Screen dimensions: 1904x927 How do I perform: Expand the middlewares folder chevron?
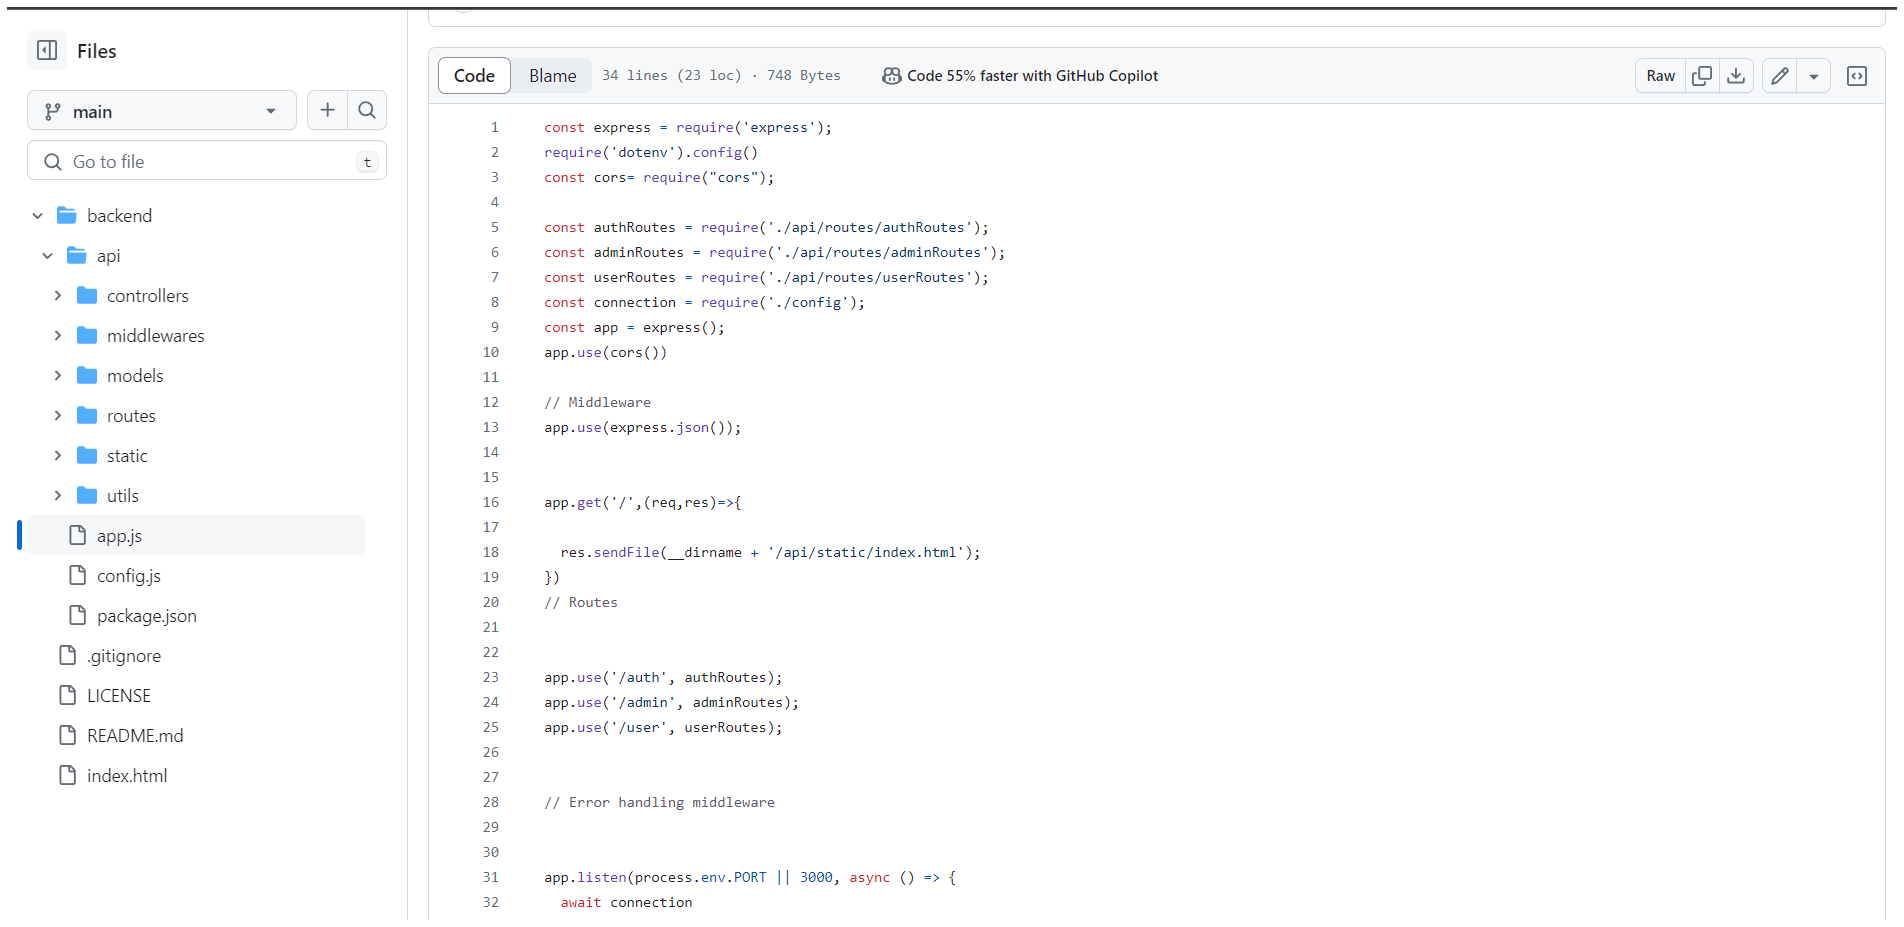pos(58,336)
